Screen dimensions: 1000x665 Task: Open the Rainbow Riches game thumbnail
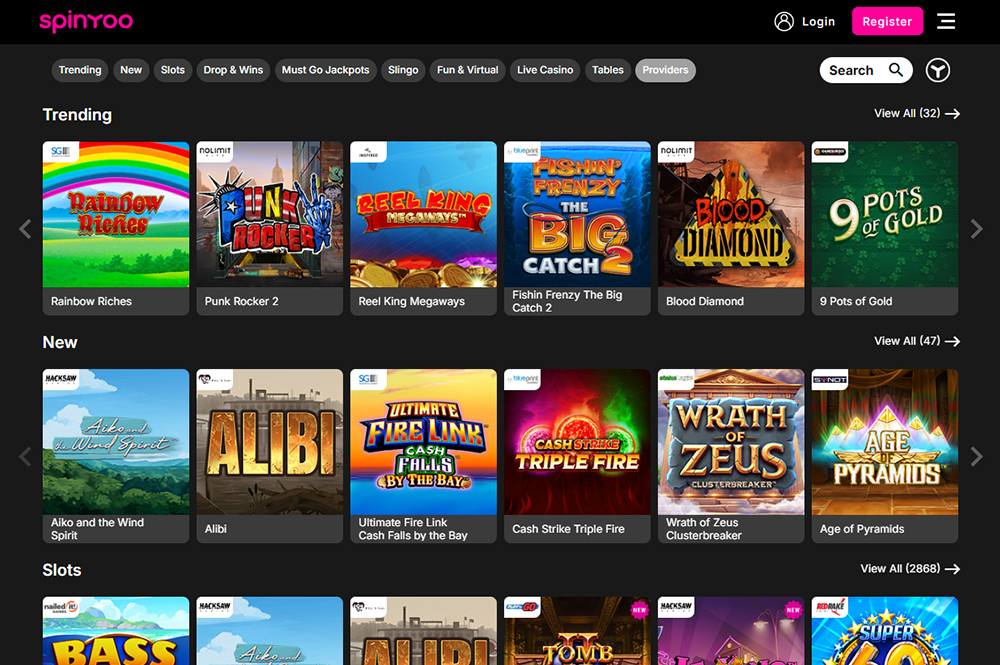coord(116,215)
